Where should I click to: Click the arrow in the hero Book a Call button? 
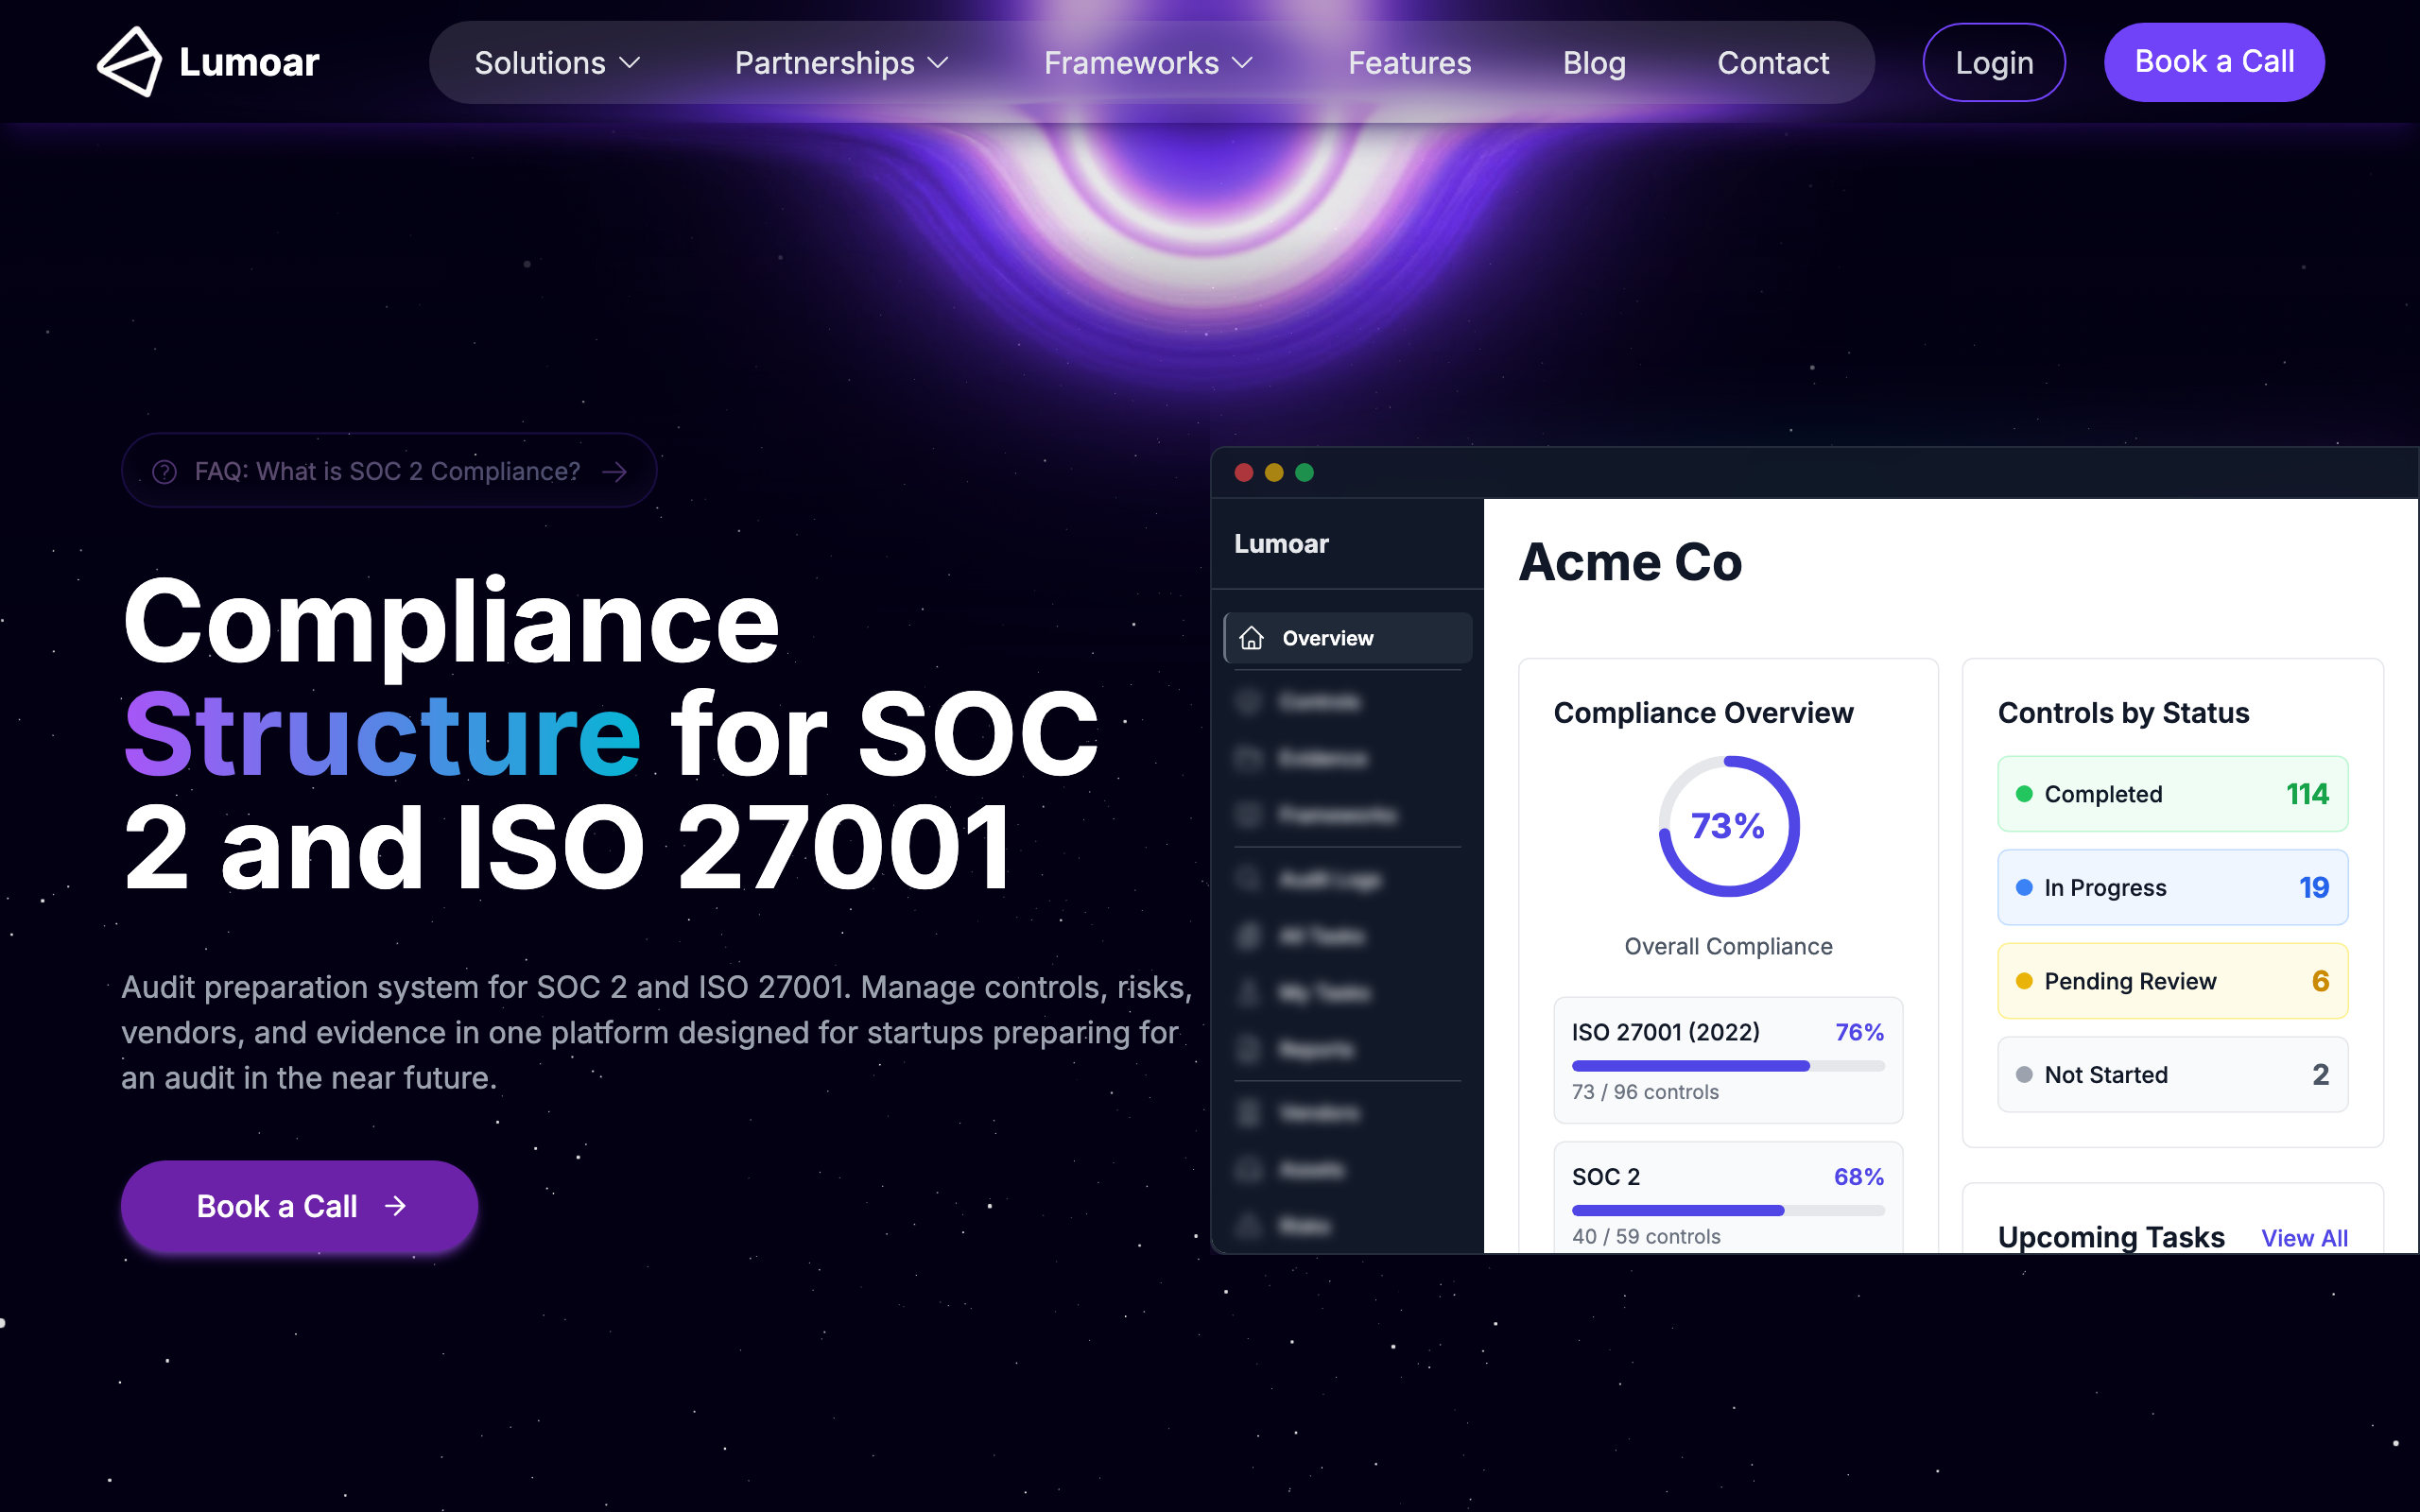(x=396, y=1206)
